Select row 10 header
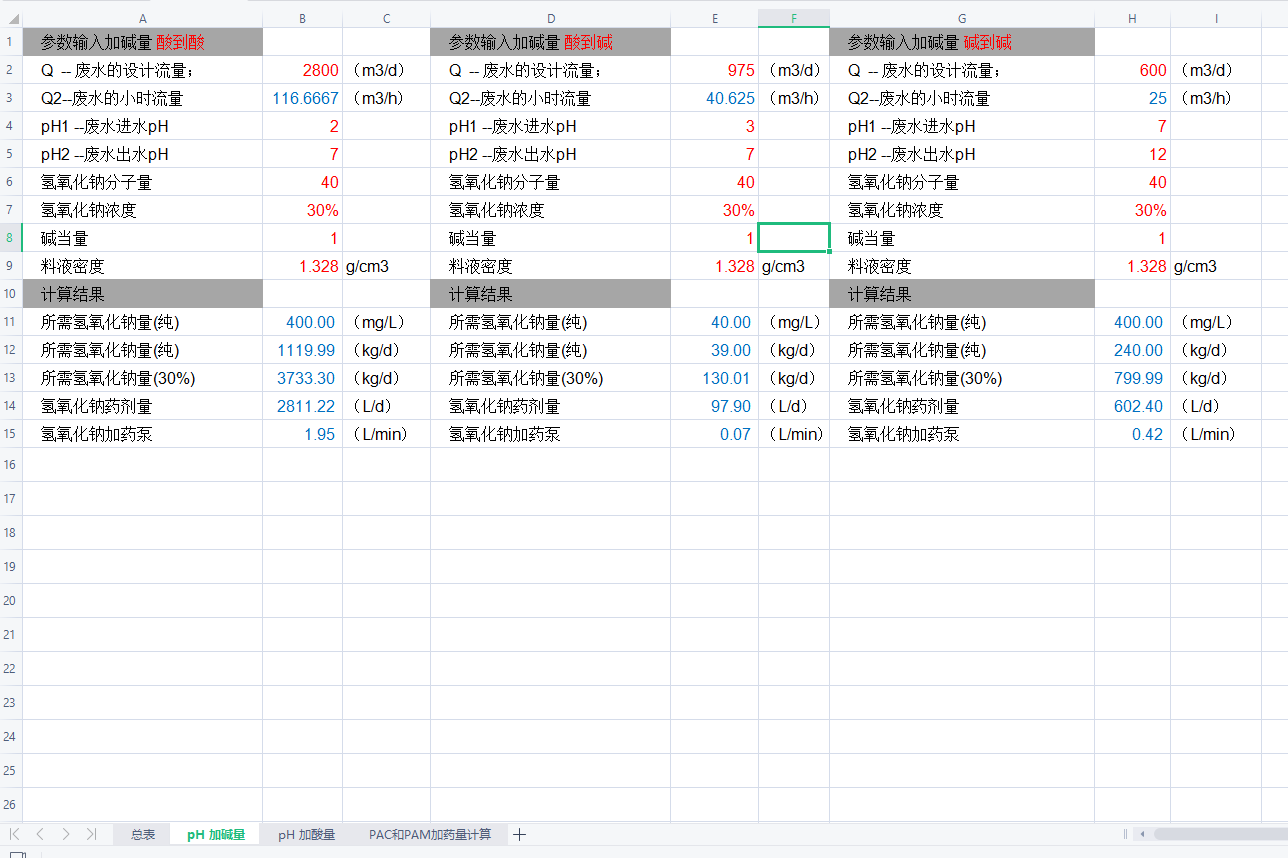1288x858 pixels. click(11, 294)
